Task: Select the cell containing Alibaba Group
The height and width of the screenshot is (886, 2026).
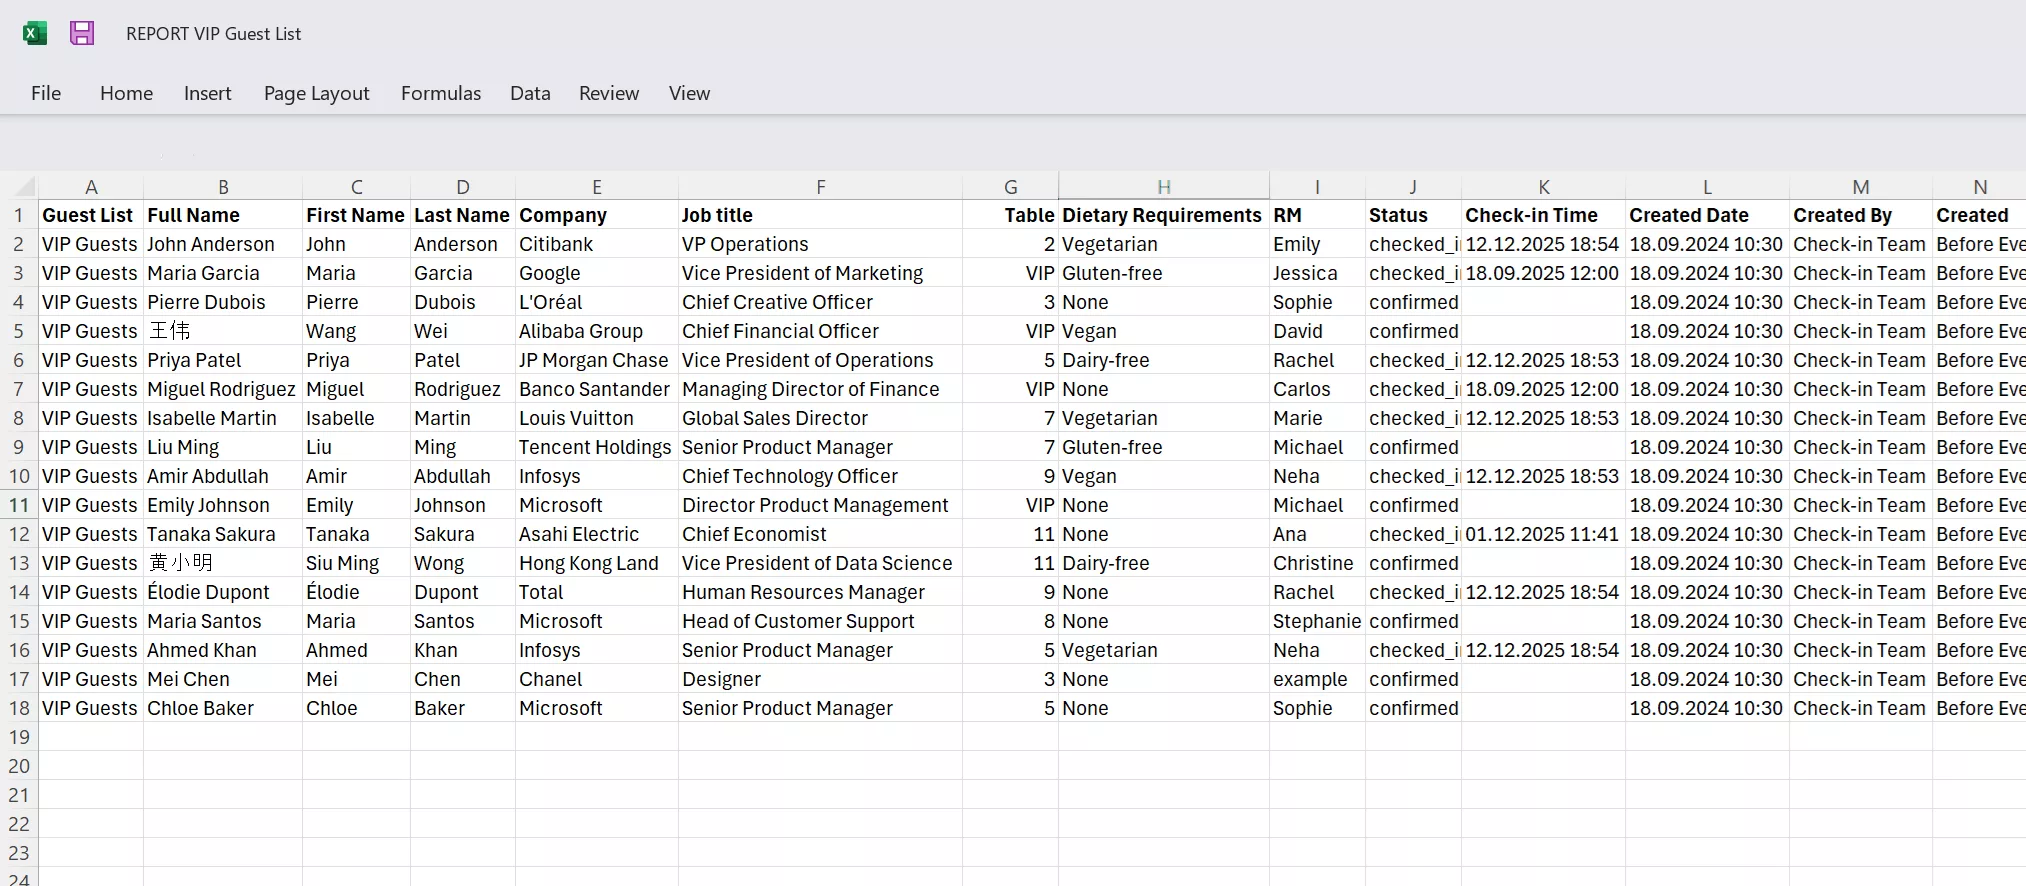Action: coord(597,331)
